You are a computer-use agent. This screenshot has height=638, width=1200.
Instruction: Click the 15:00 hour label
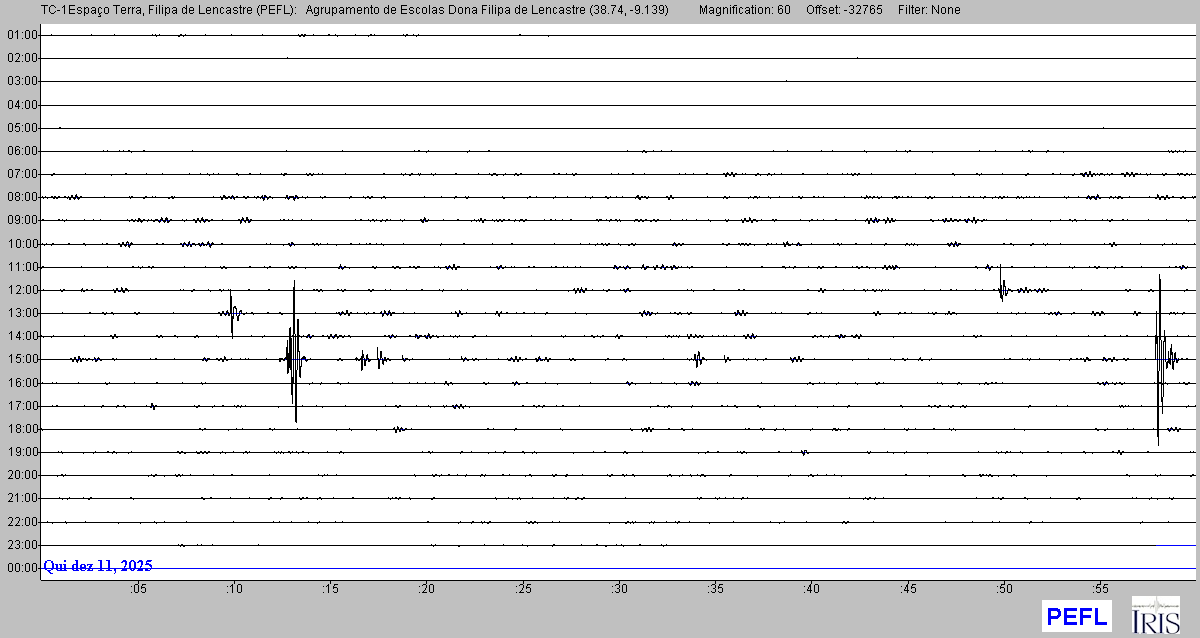click(x=21, y=359)
